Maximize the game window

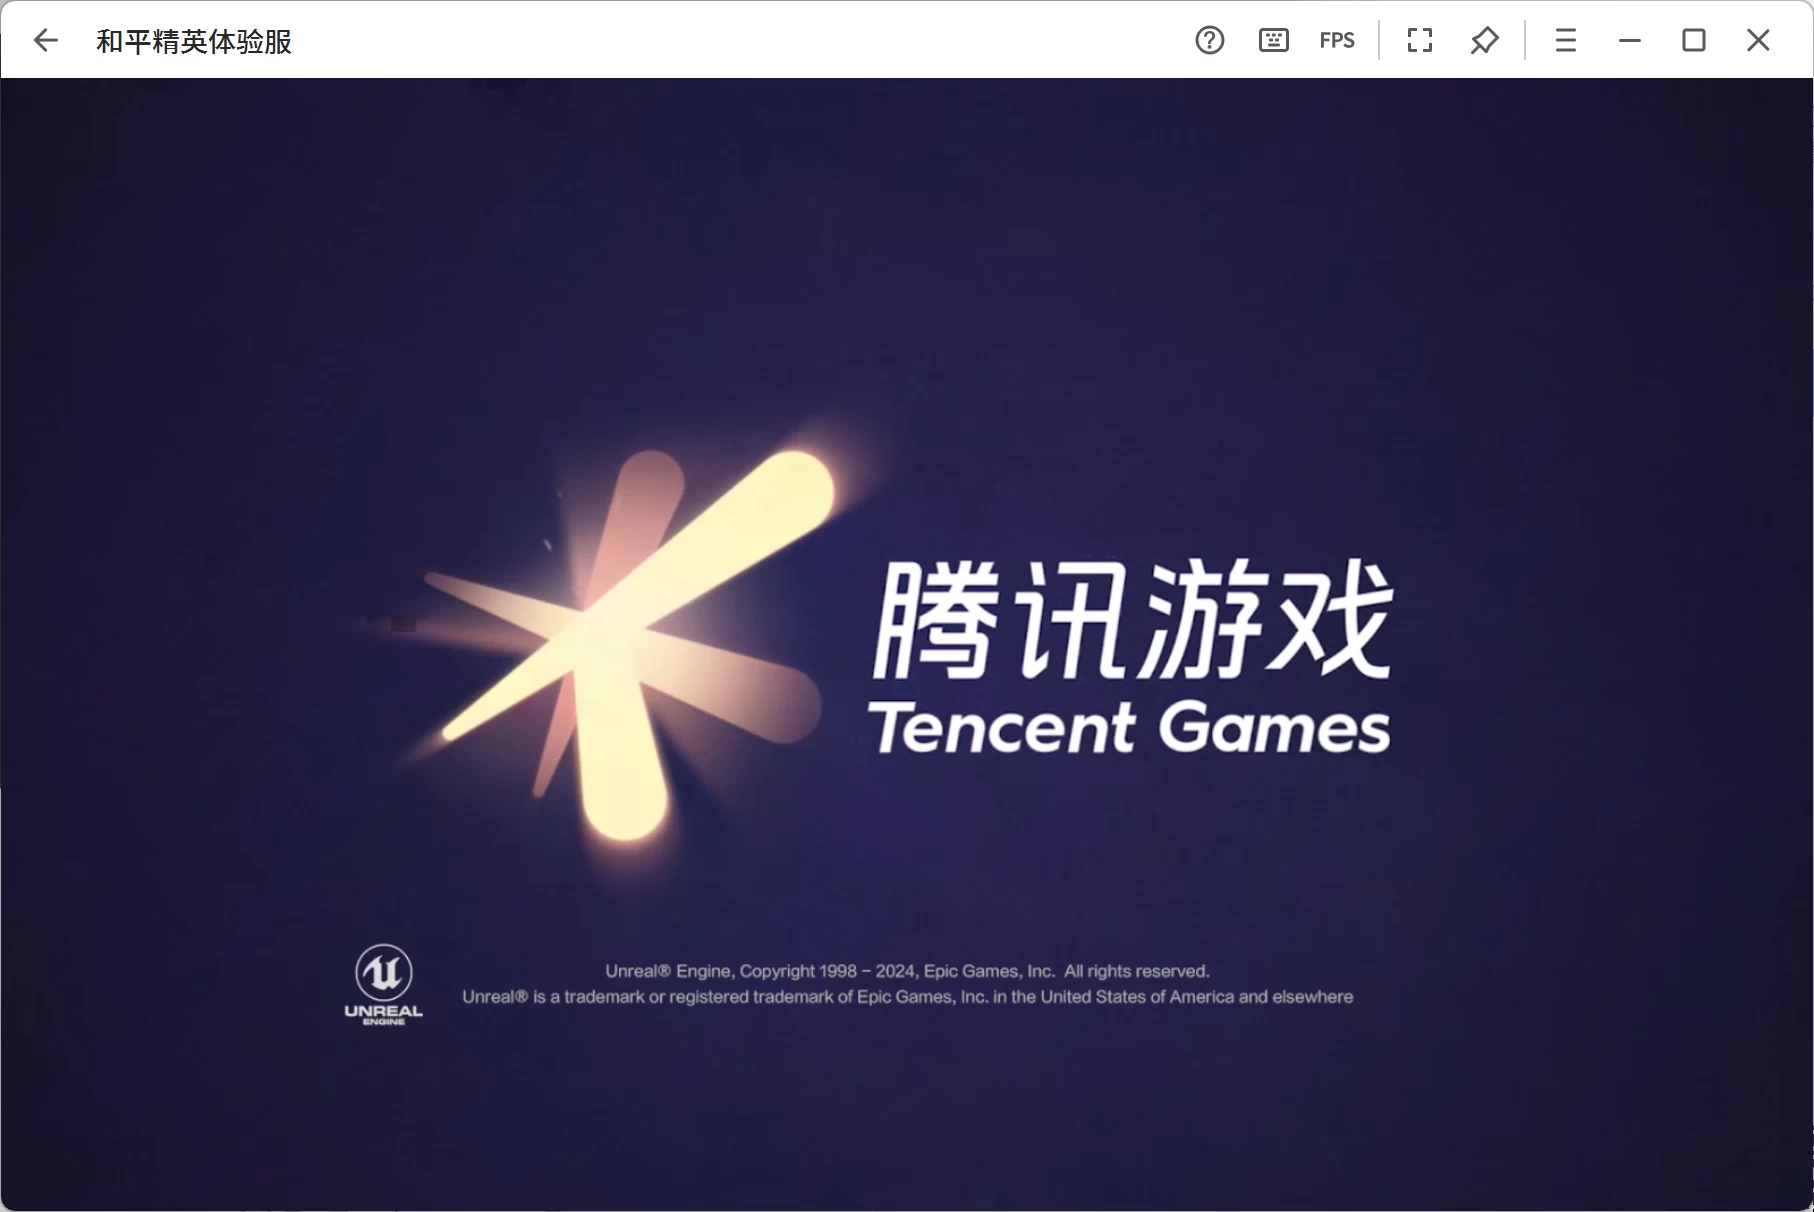(1693, 40)
